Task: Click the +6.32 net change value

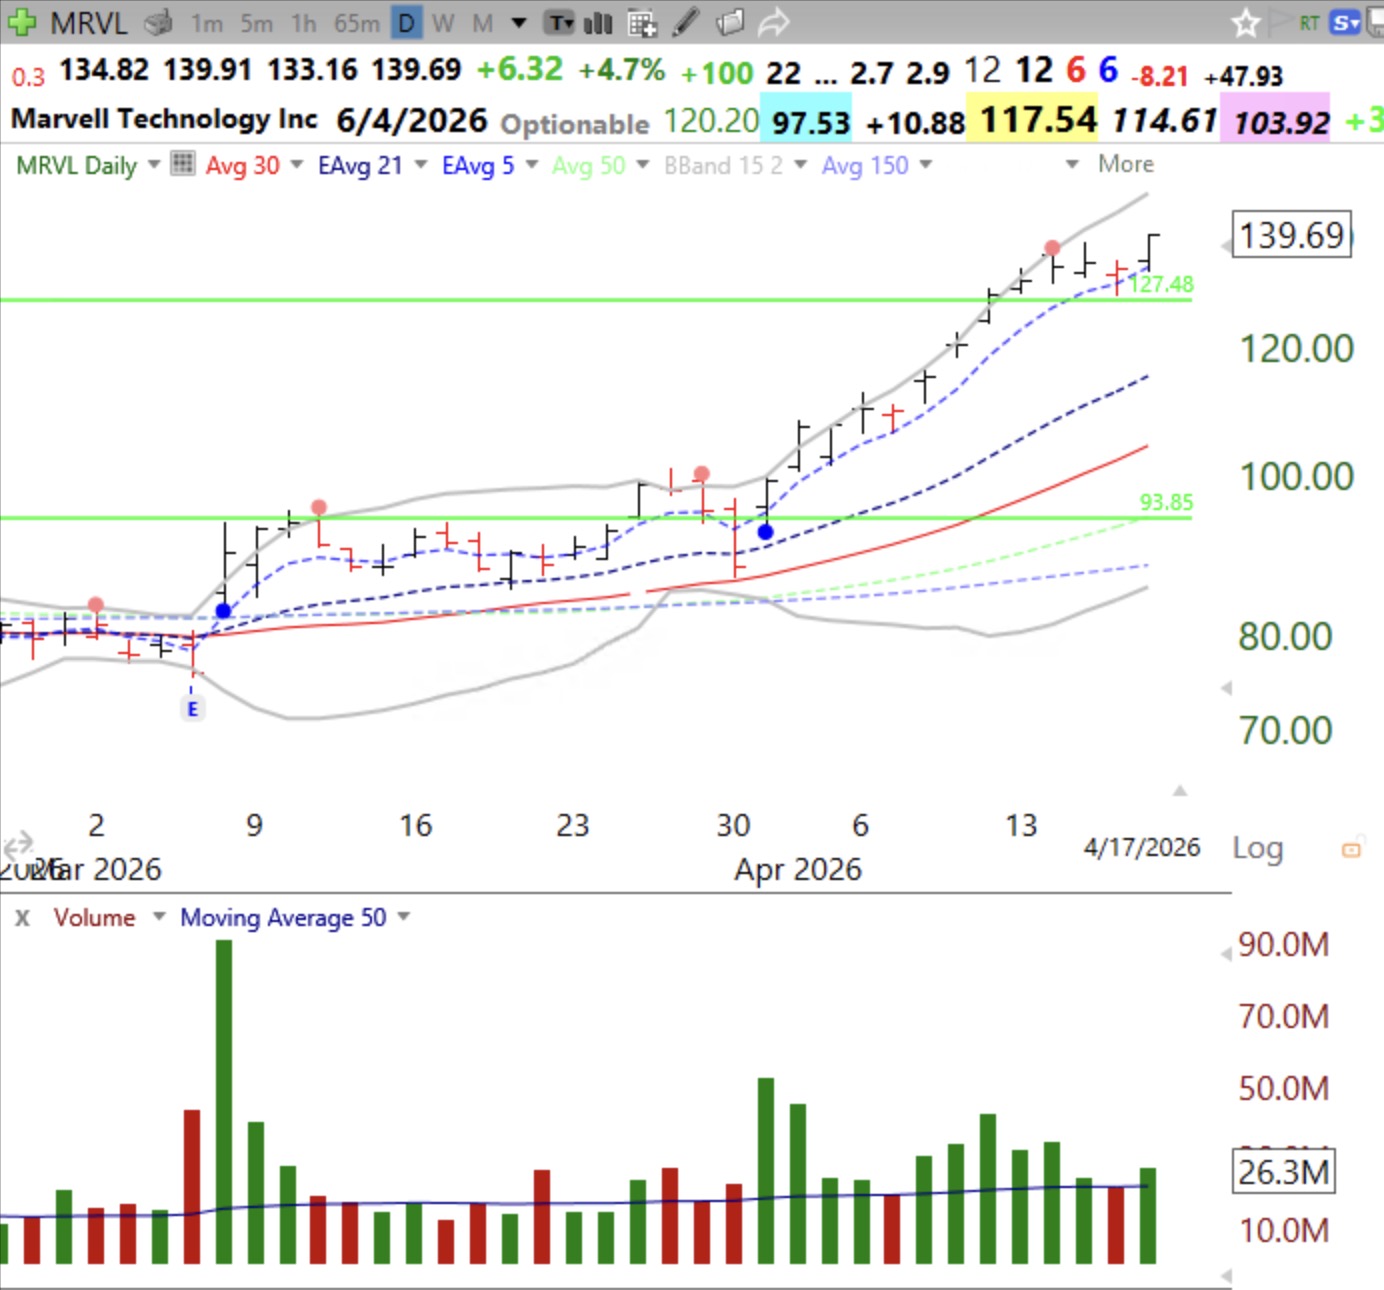Action: click(520, 69)
